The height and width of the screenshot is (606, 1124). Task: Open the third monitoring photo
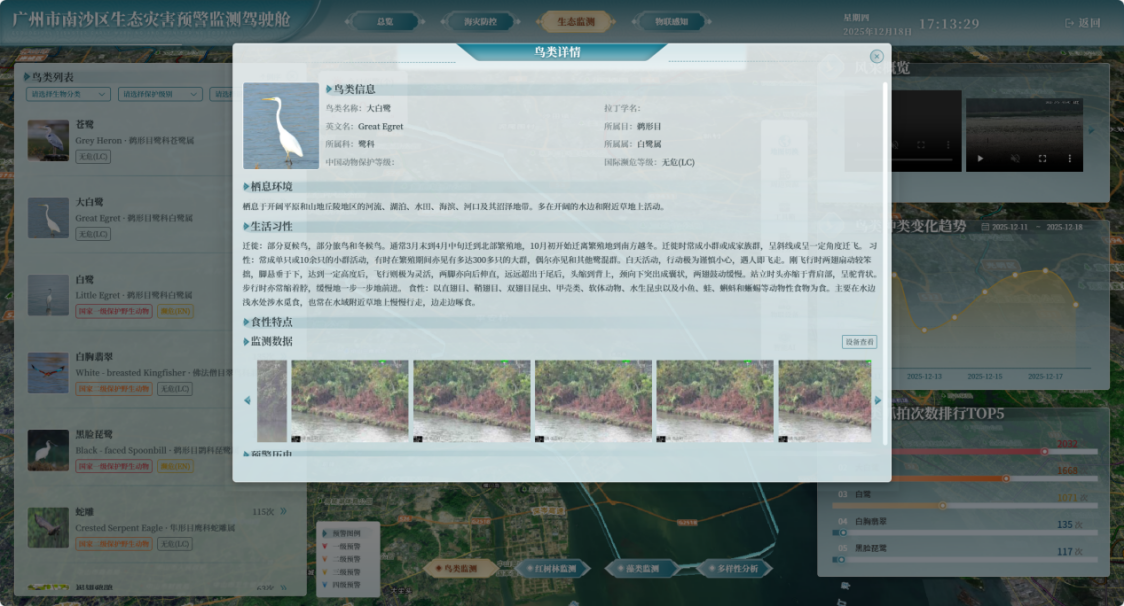click(x=594, y=401)
